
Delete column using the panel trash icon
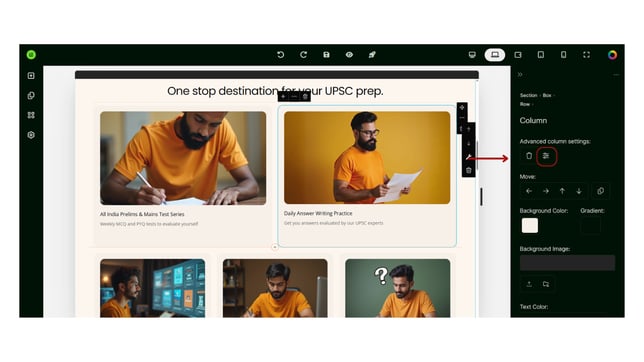pyautogui.click(x=529, y=156)
